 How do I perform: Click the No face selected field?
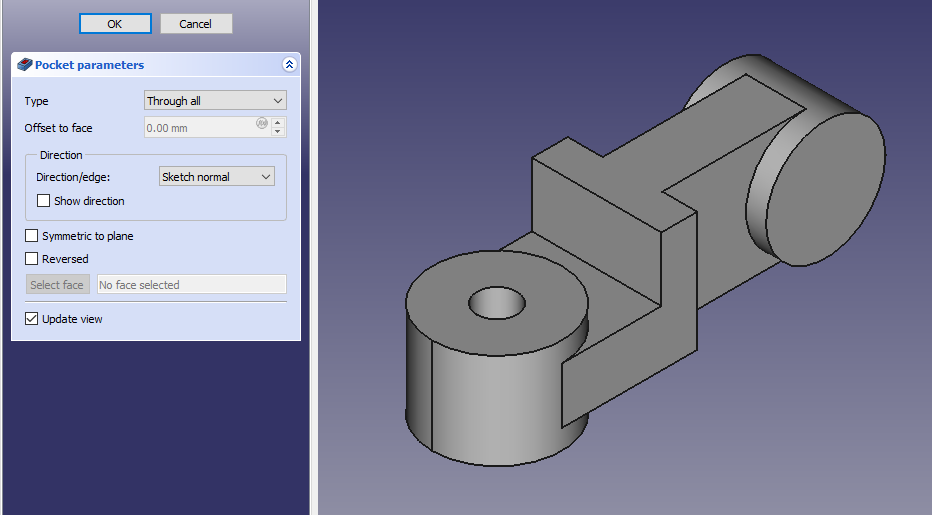(192, 285)
